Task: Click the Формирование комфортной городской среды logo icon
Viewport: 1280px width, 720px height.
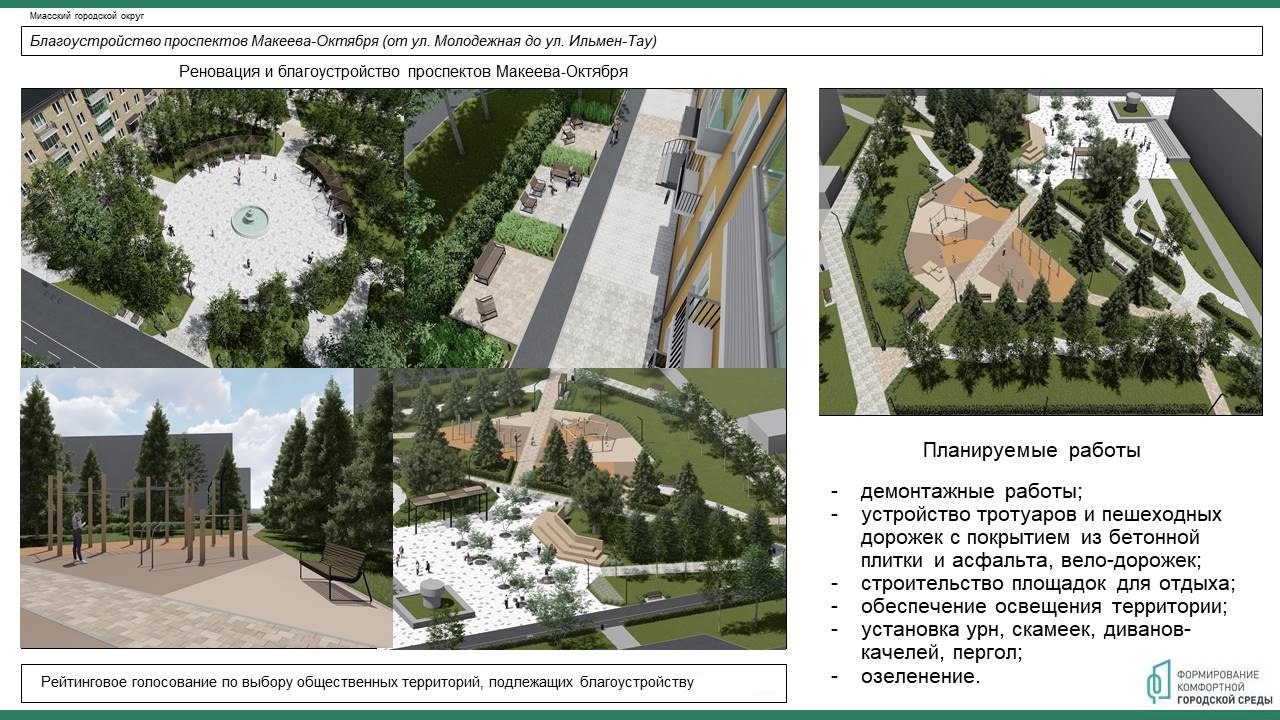Action: click(x=1160, y=682)
